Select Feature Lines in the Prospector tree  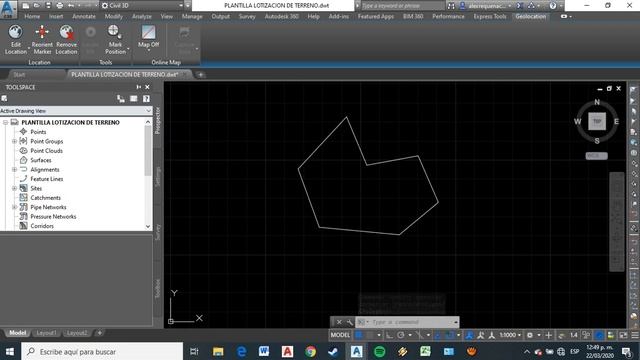46,179
